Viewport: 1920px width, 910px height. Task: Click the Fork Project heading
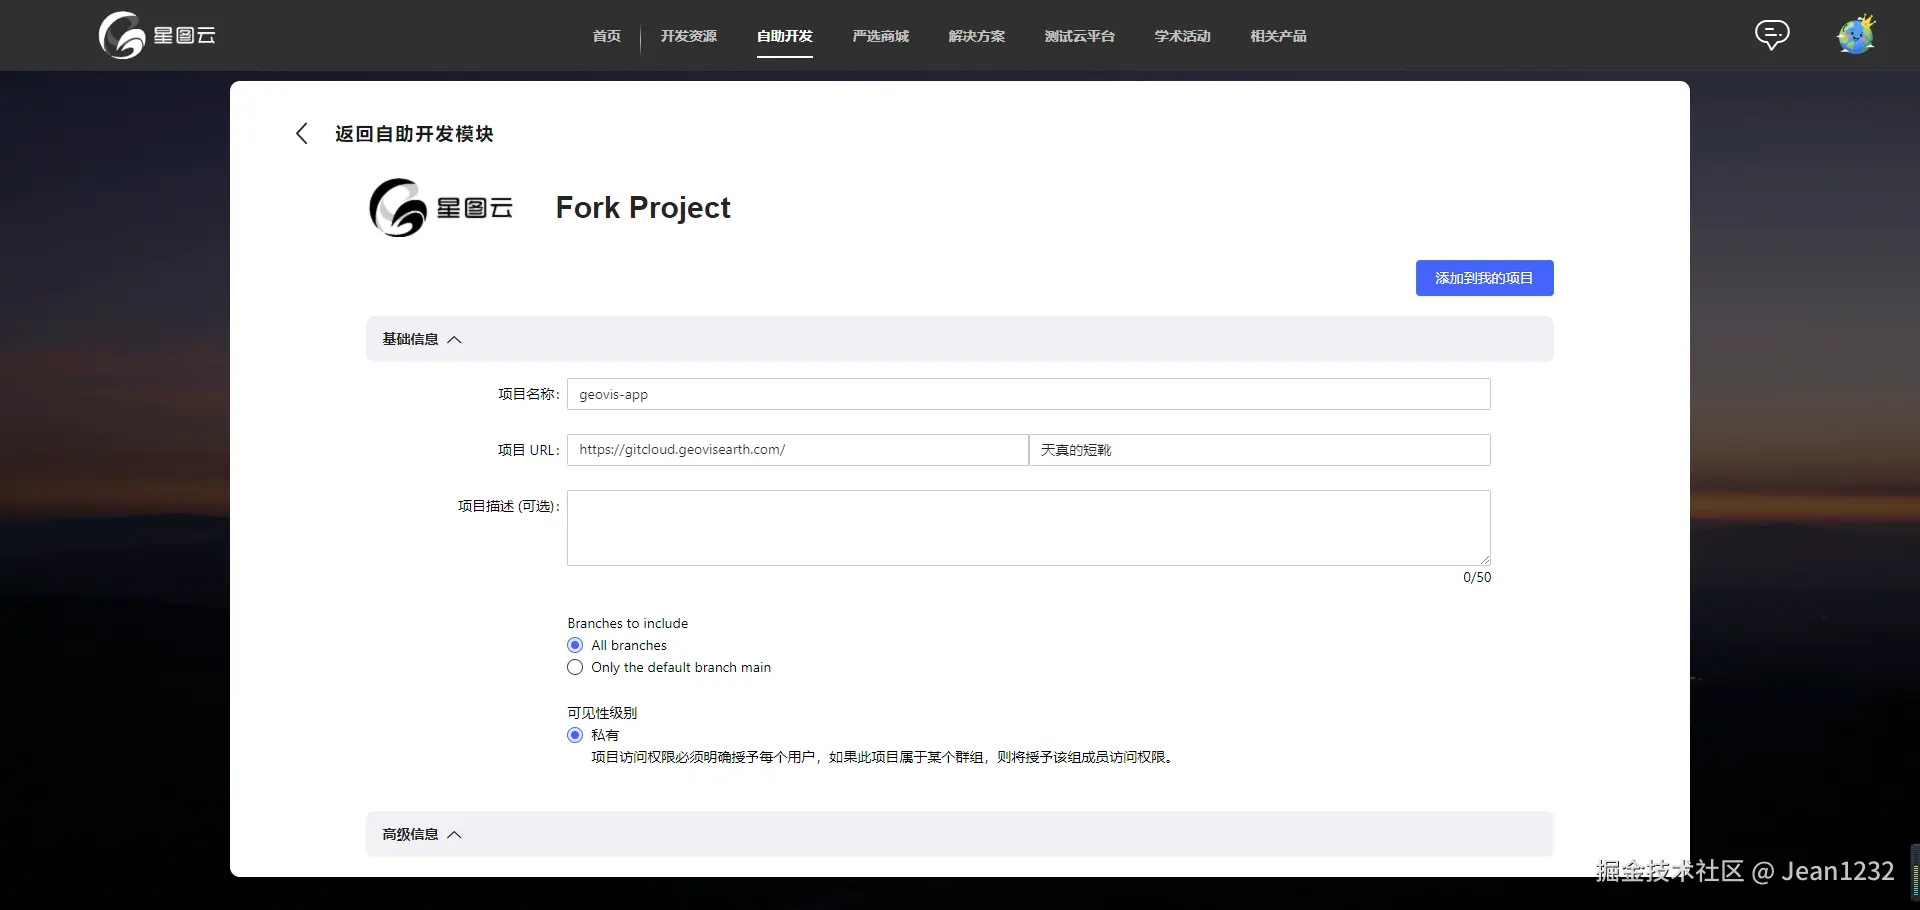coord(643,208)
